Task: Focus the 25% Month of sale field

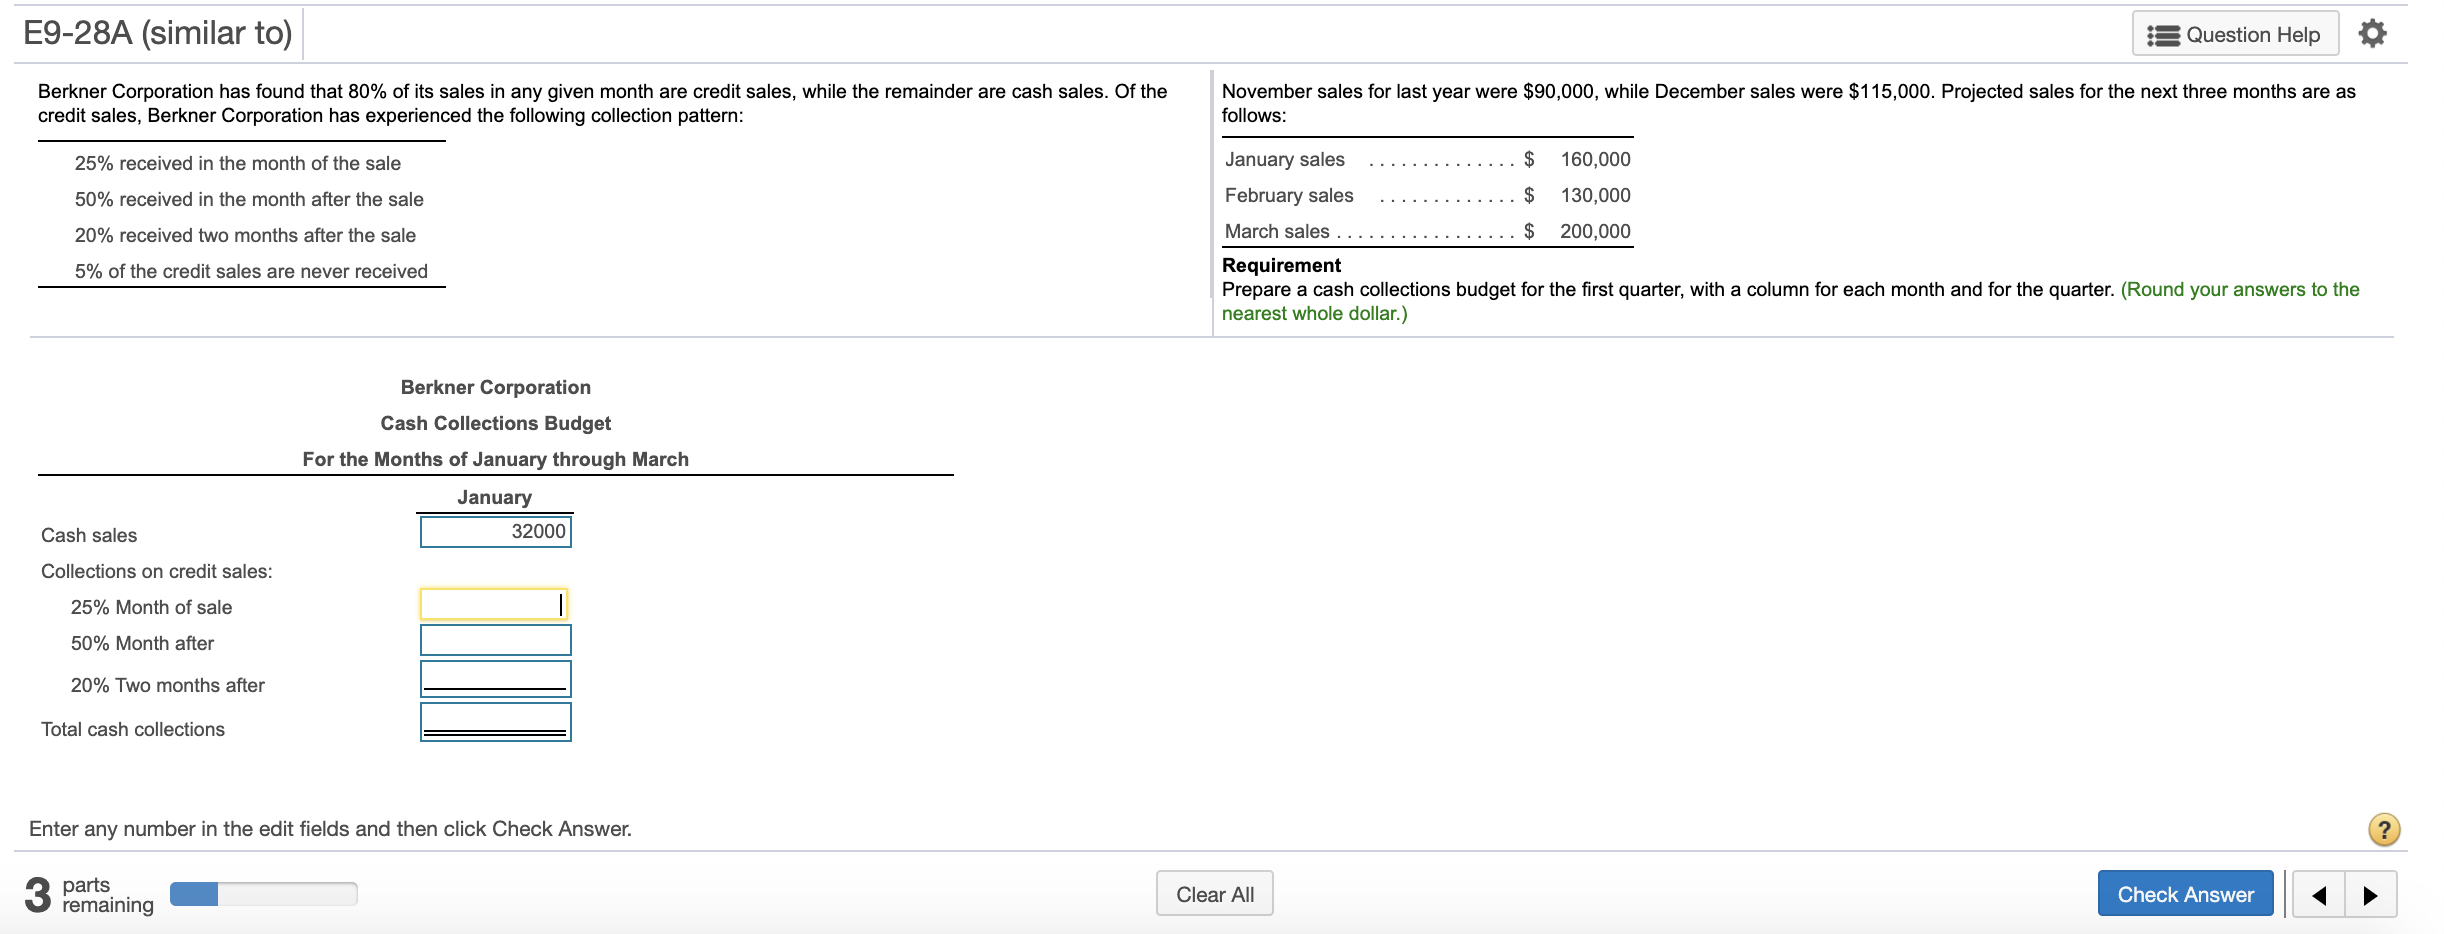Action: click(495, 604)
